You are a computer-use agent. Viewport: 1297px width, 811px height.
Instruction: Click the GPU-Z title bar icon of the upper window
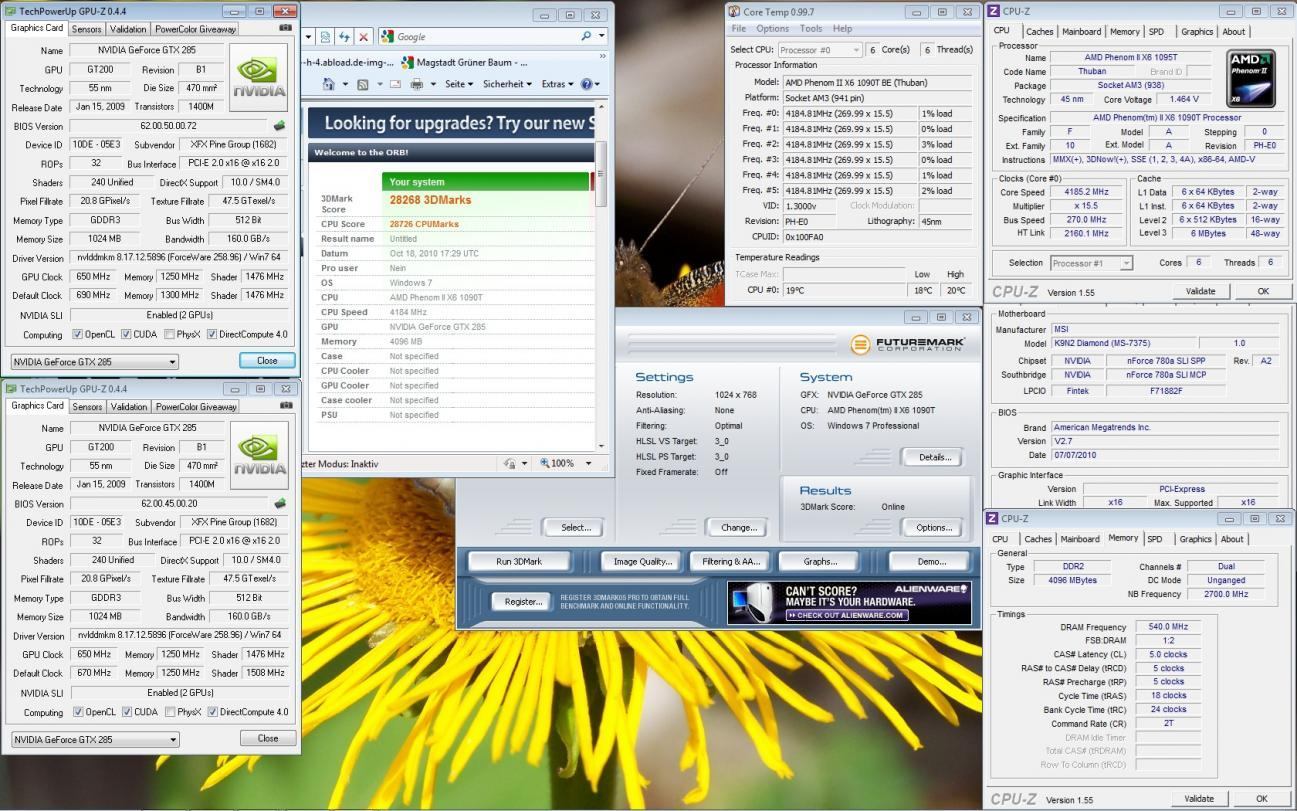point(11,11)
